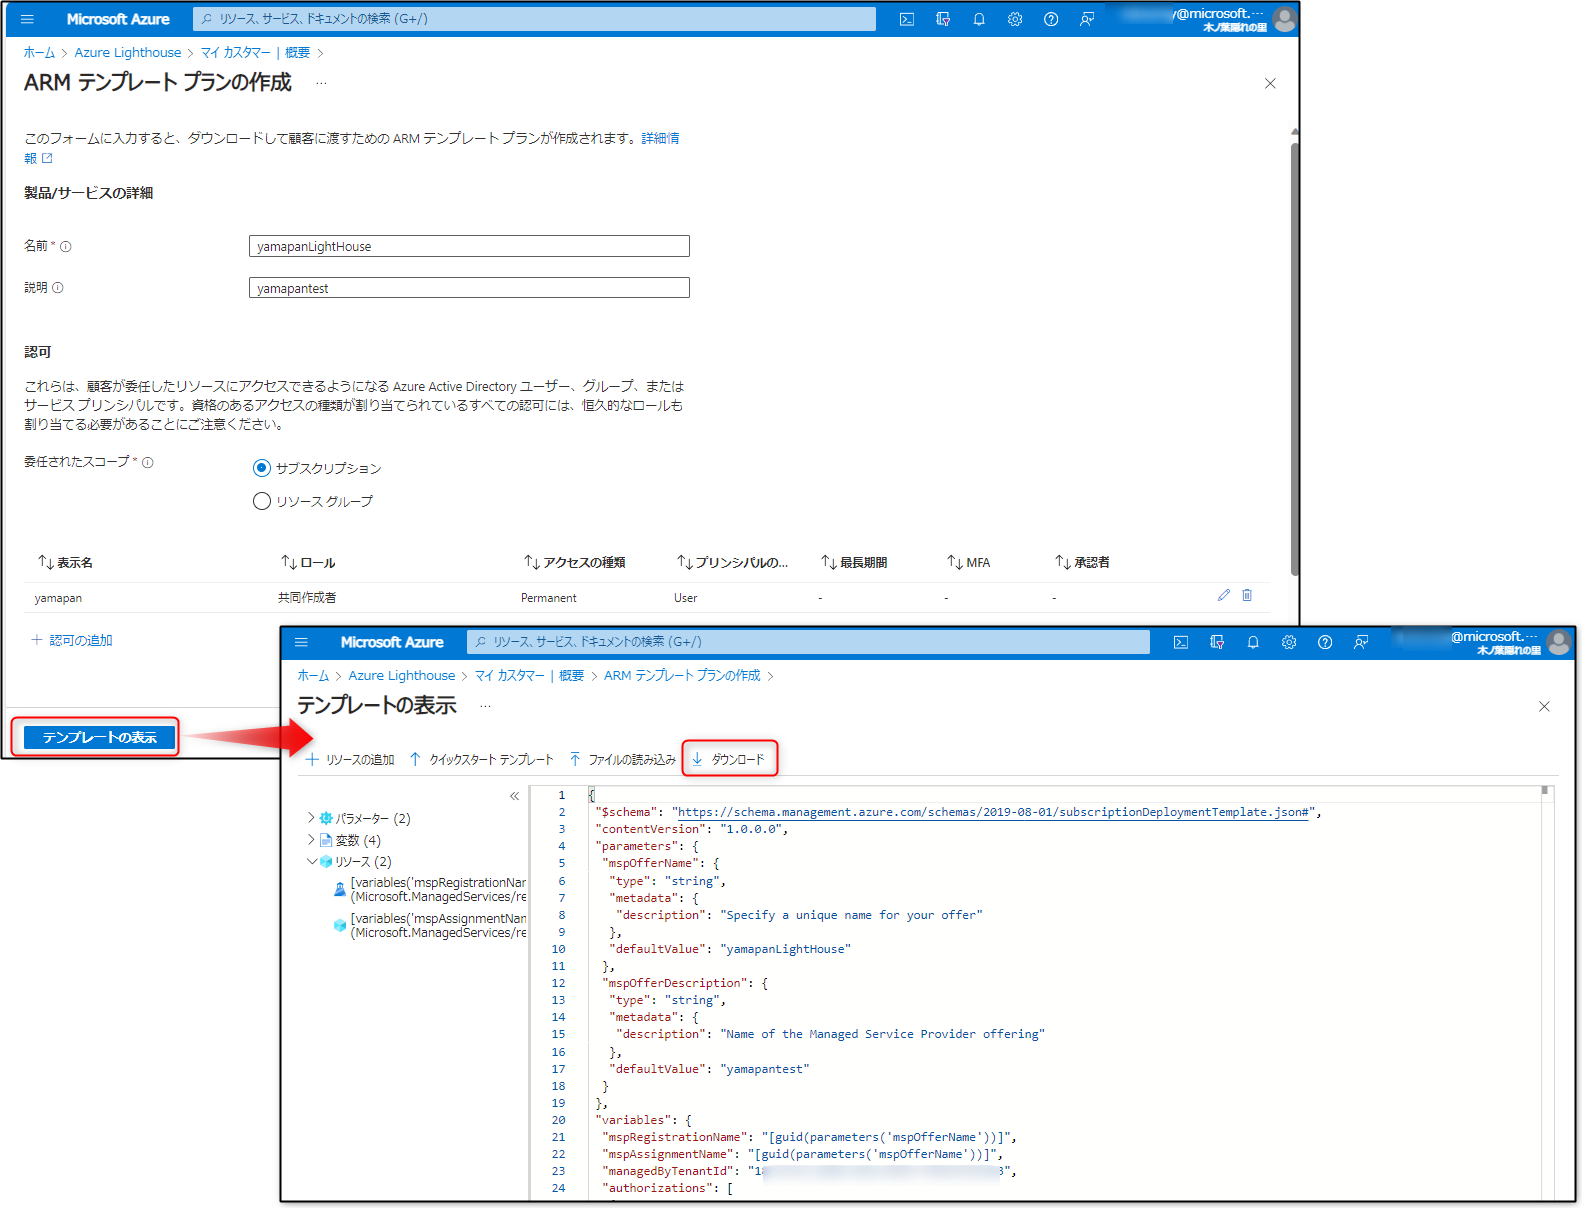Open notifications bell in back Azure window
1582x1208 pixels.
coord(979,19)
